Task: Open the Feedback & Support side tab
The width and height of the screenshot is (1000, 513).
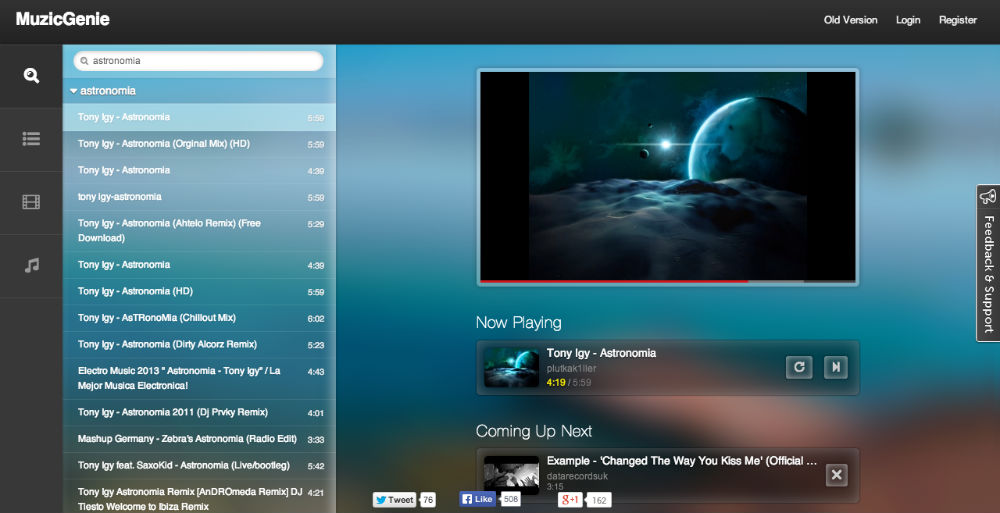Action: (988, 263)
